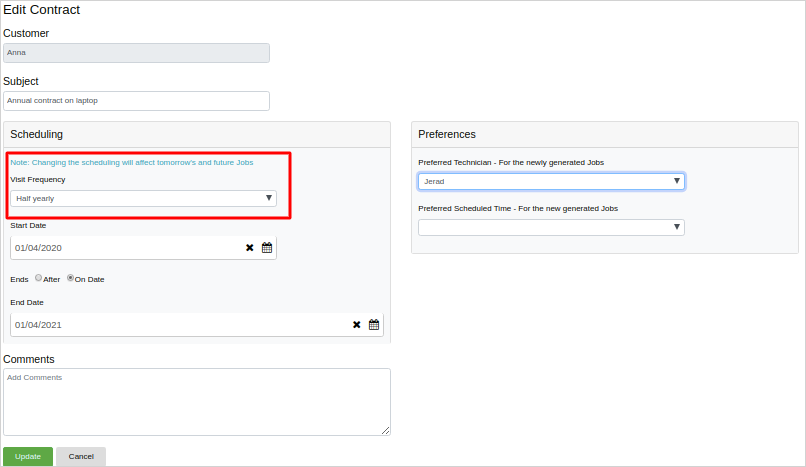Clear the Start Date value with X
Viewport: 806px width, 467px height.
250,248
